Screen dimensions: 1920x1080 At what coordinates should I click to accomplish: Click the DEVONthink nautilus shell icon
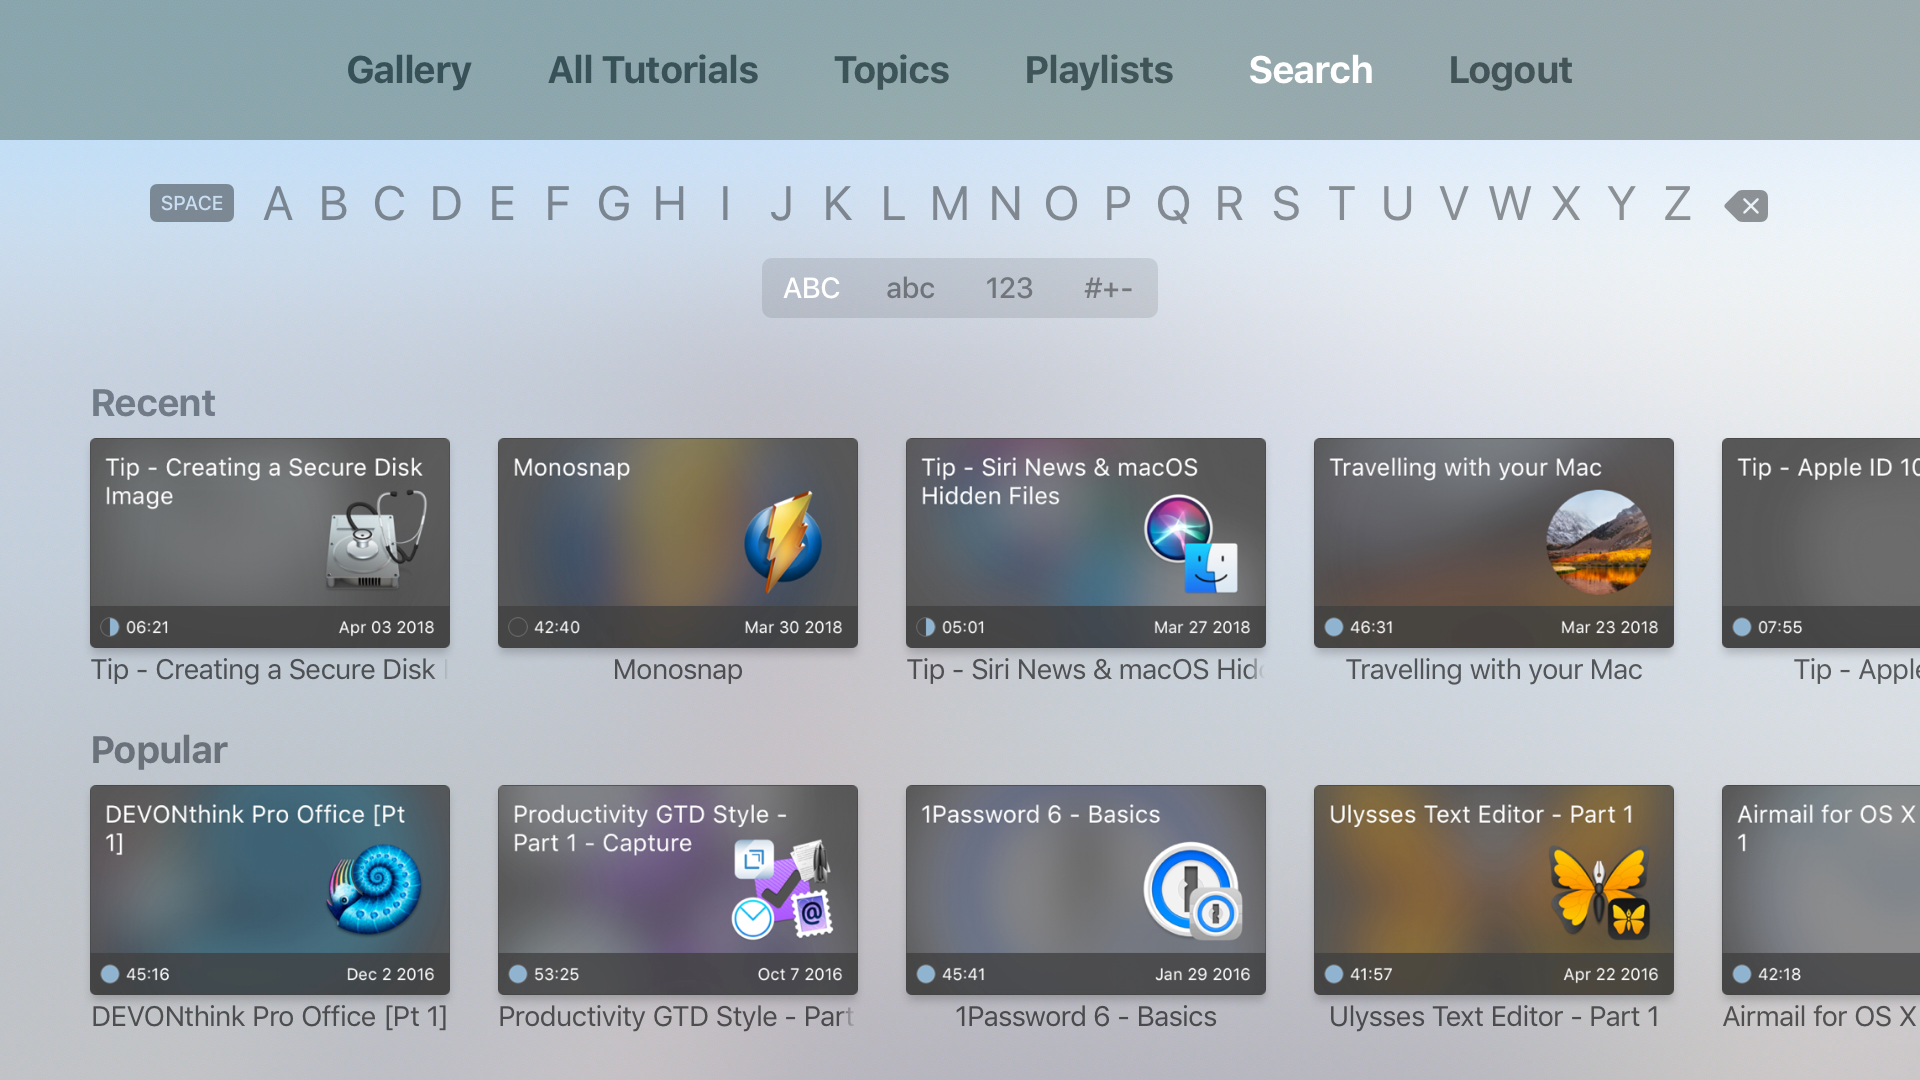click(374, 889)
